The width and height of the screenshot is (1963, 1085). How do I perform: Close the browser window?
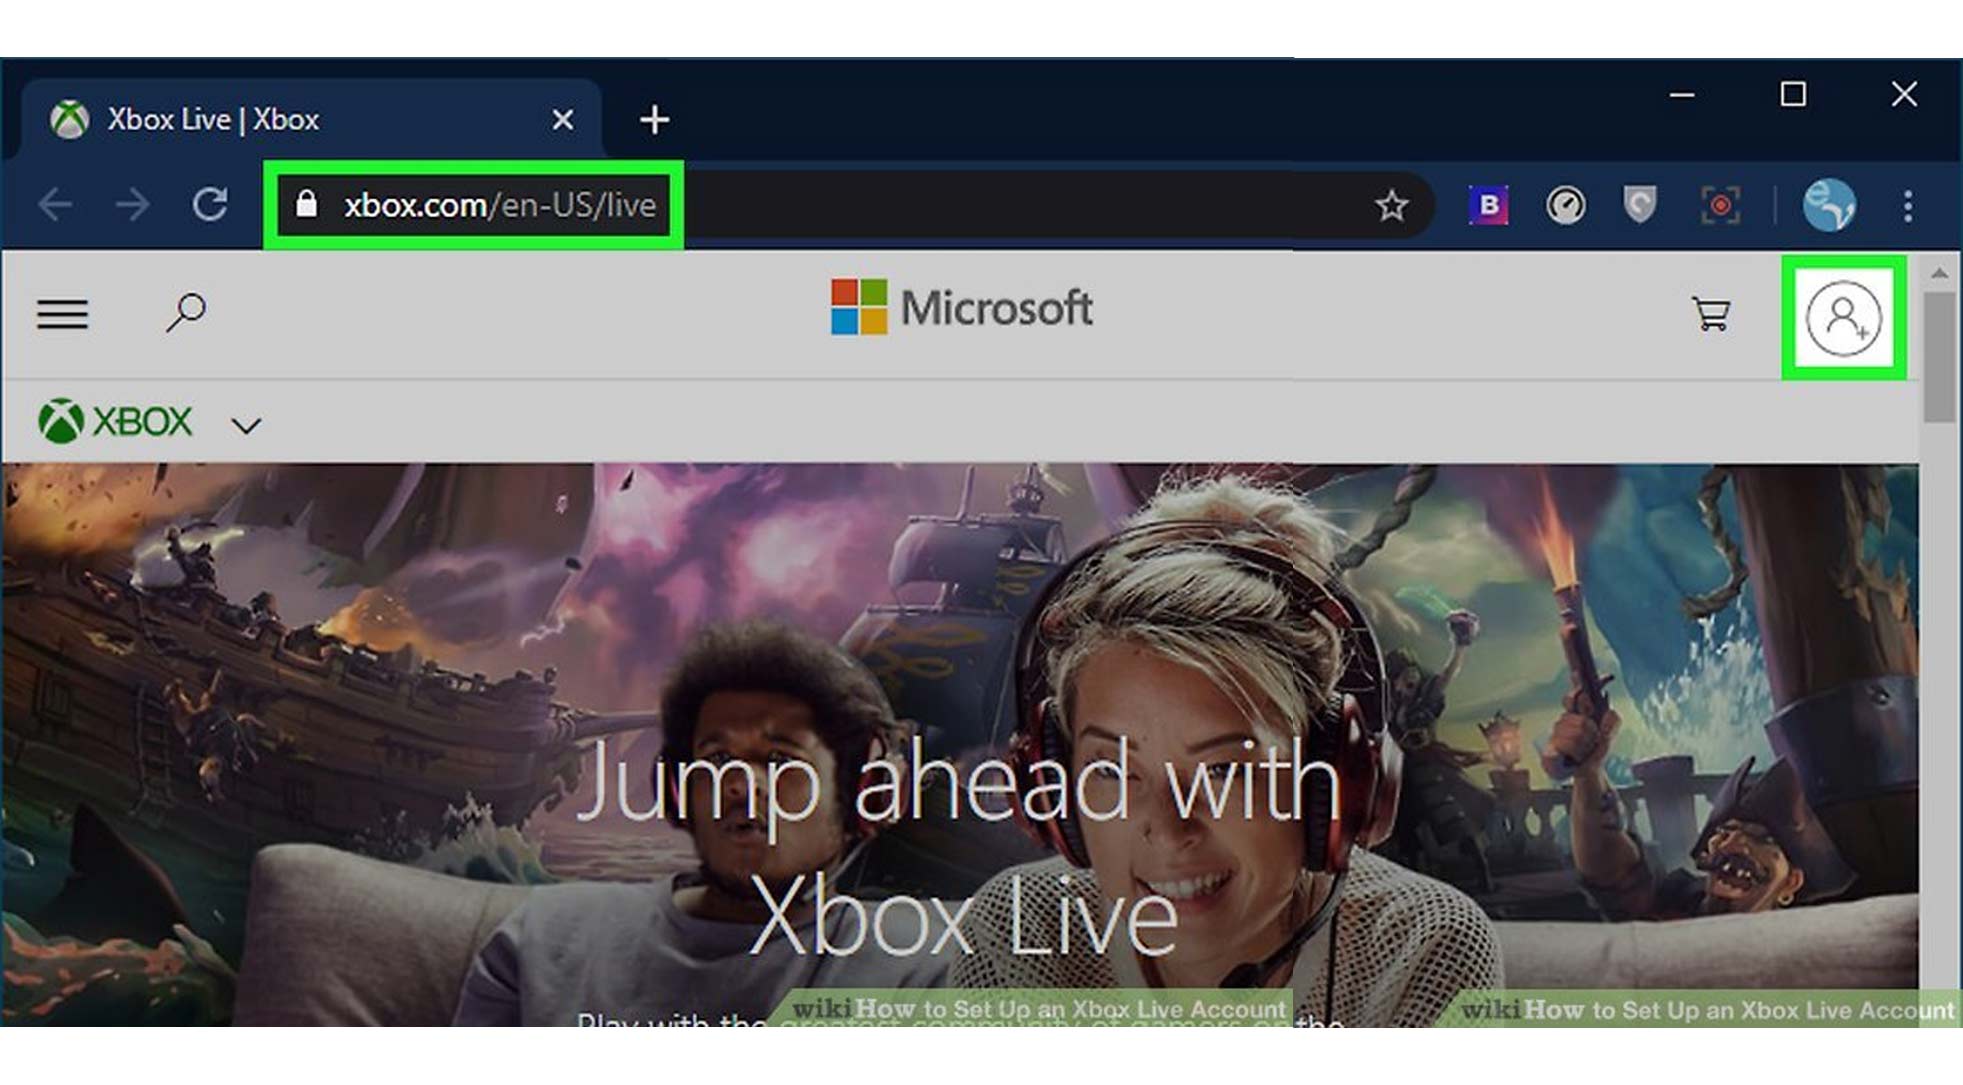(x=1904, y=95)
